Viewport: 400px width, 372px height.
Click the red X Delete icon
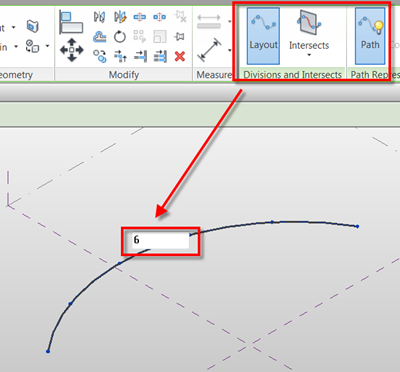click(x=180, y=56)
